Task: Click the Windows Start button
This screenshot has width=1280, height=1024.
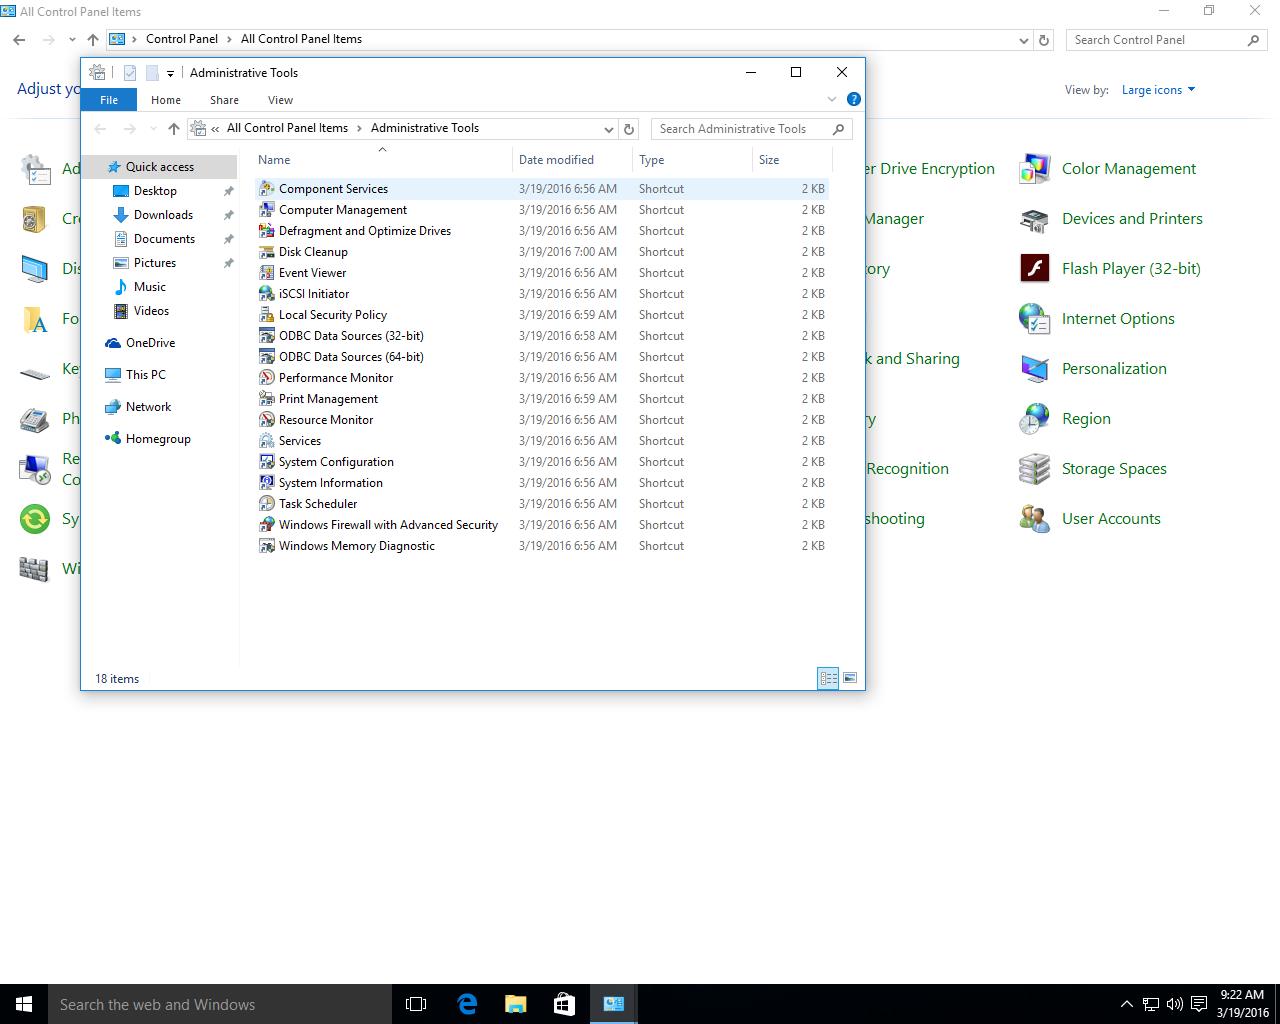Action: pyautogui.click(x=24, y=1004)
